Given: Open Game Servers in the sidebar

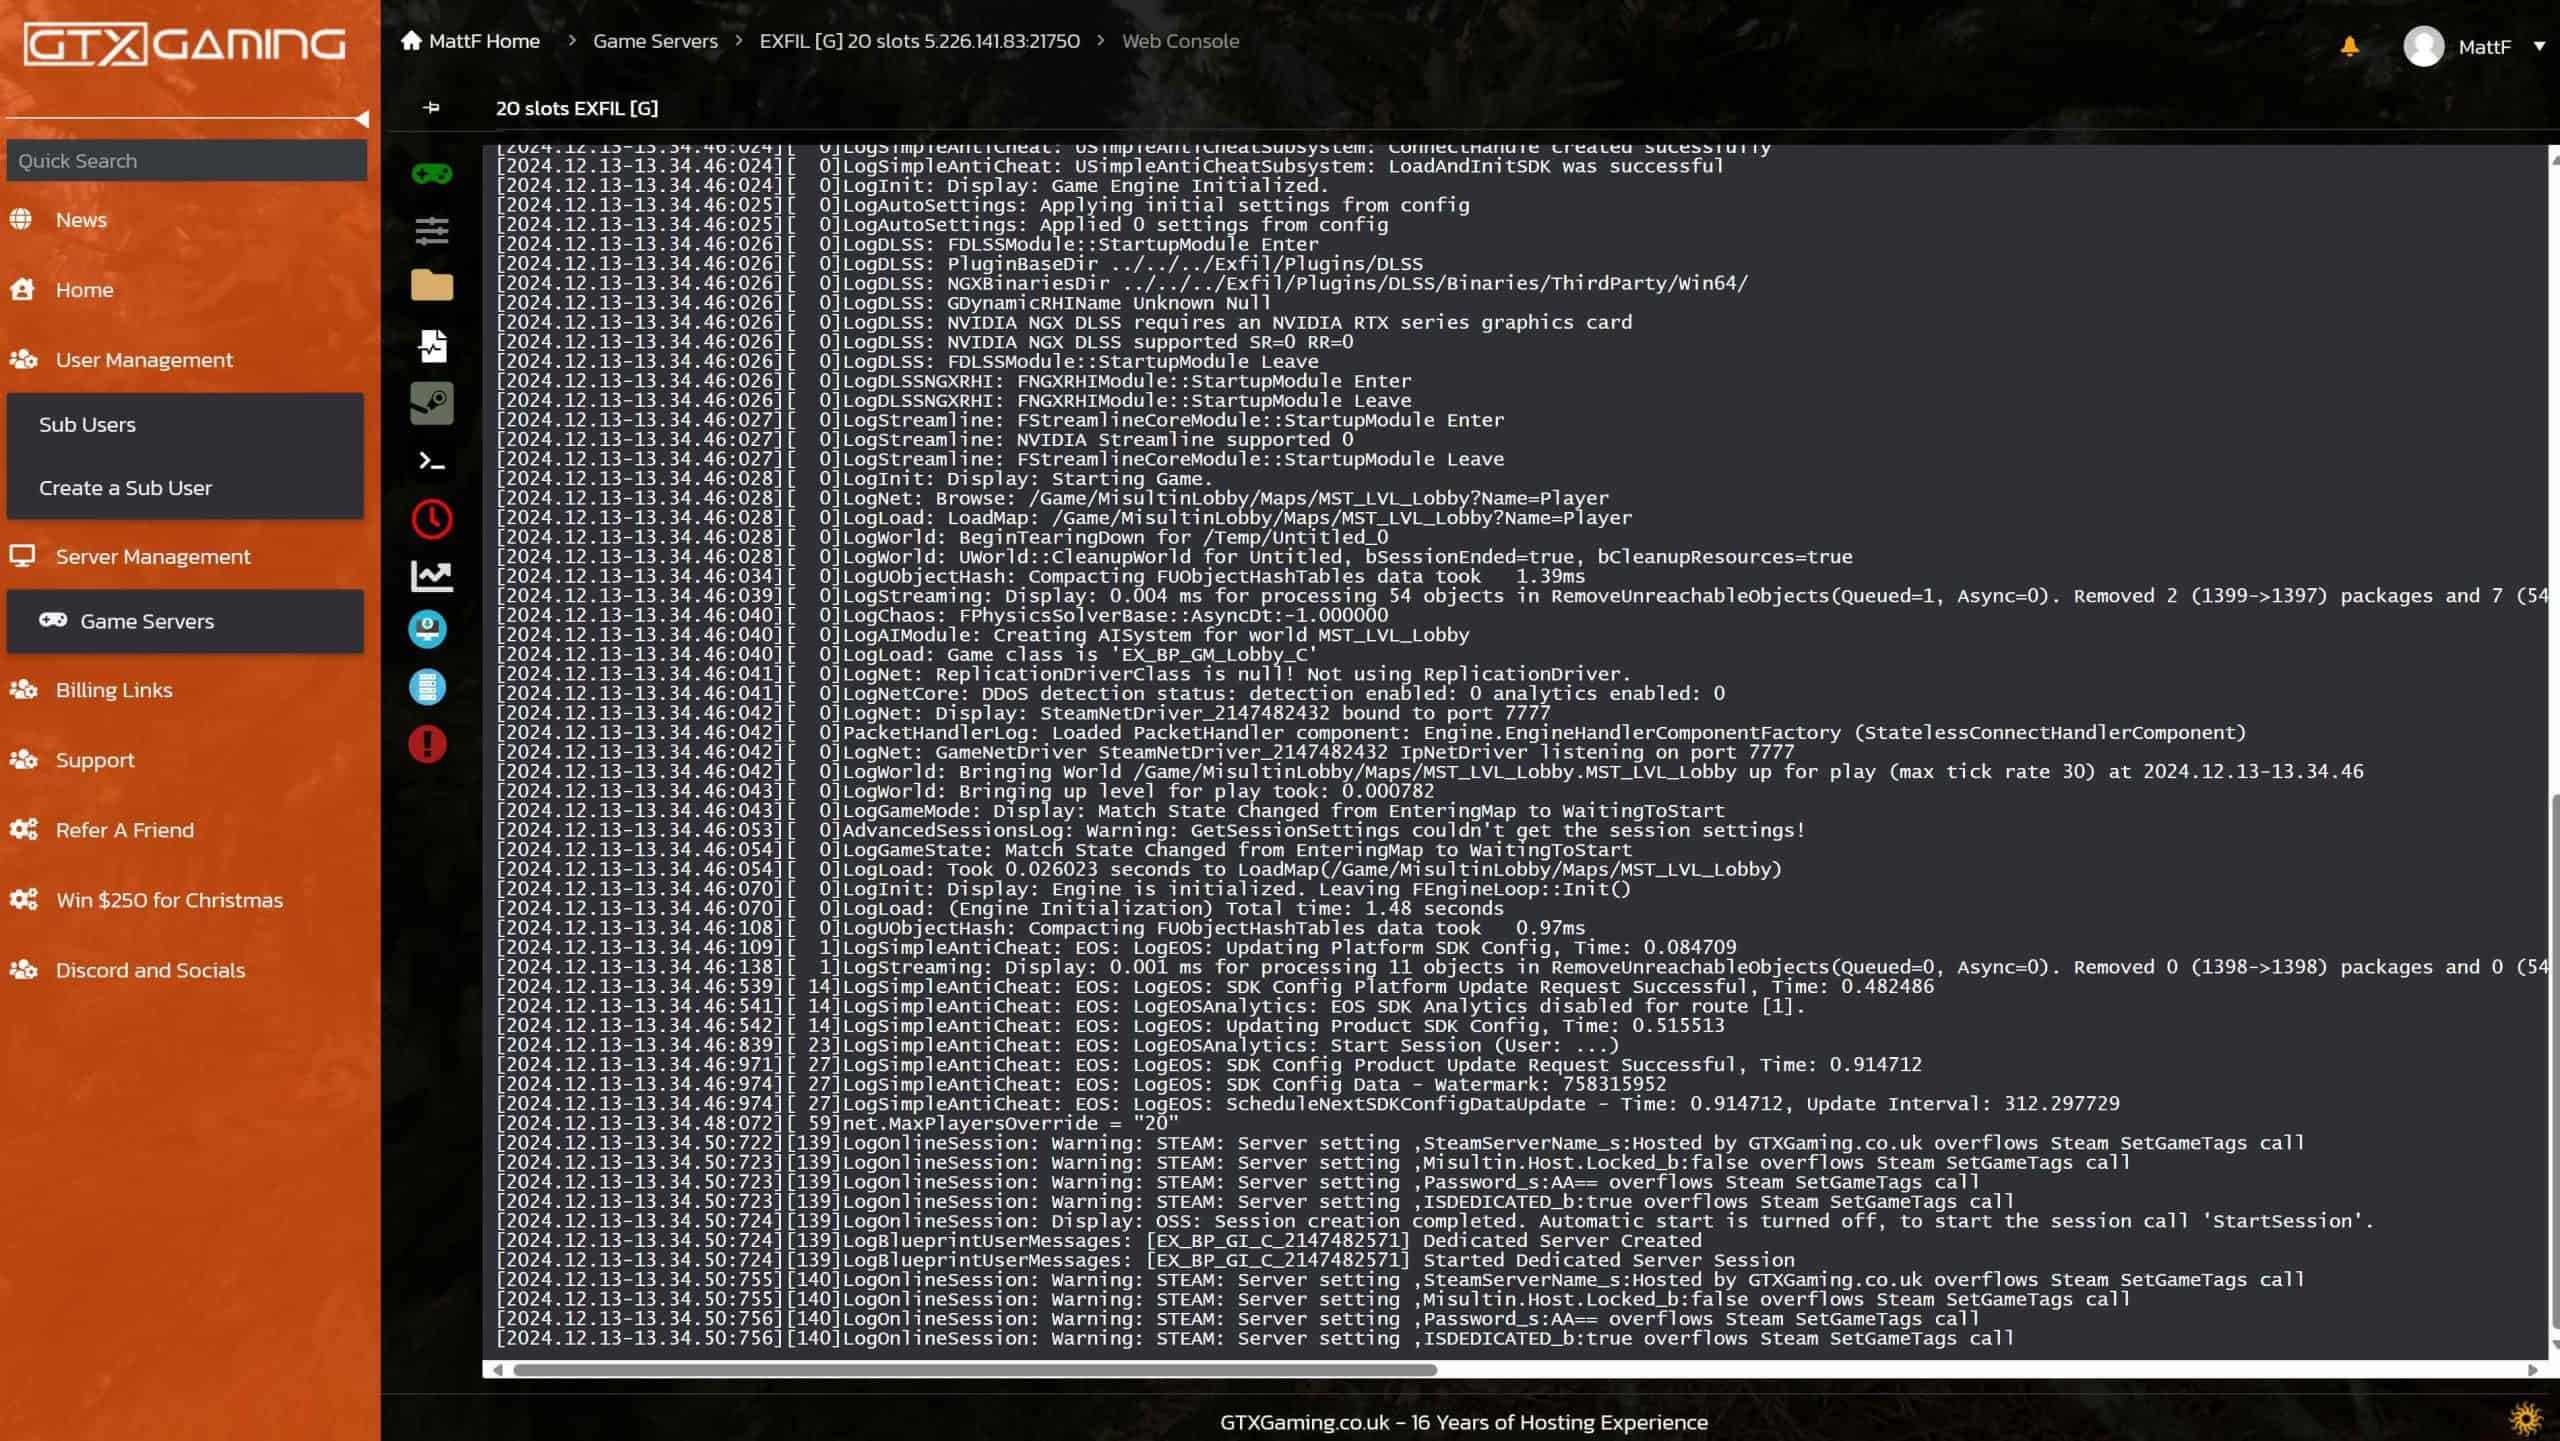Looking at the screenshot, I should coord(185,621).
